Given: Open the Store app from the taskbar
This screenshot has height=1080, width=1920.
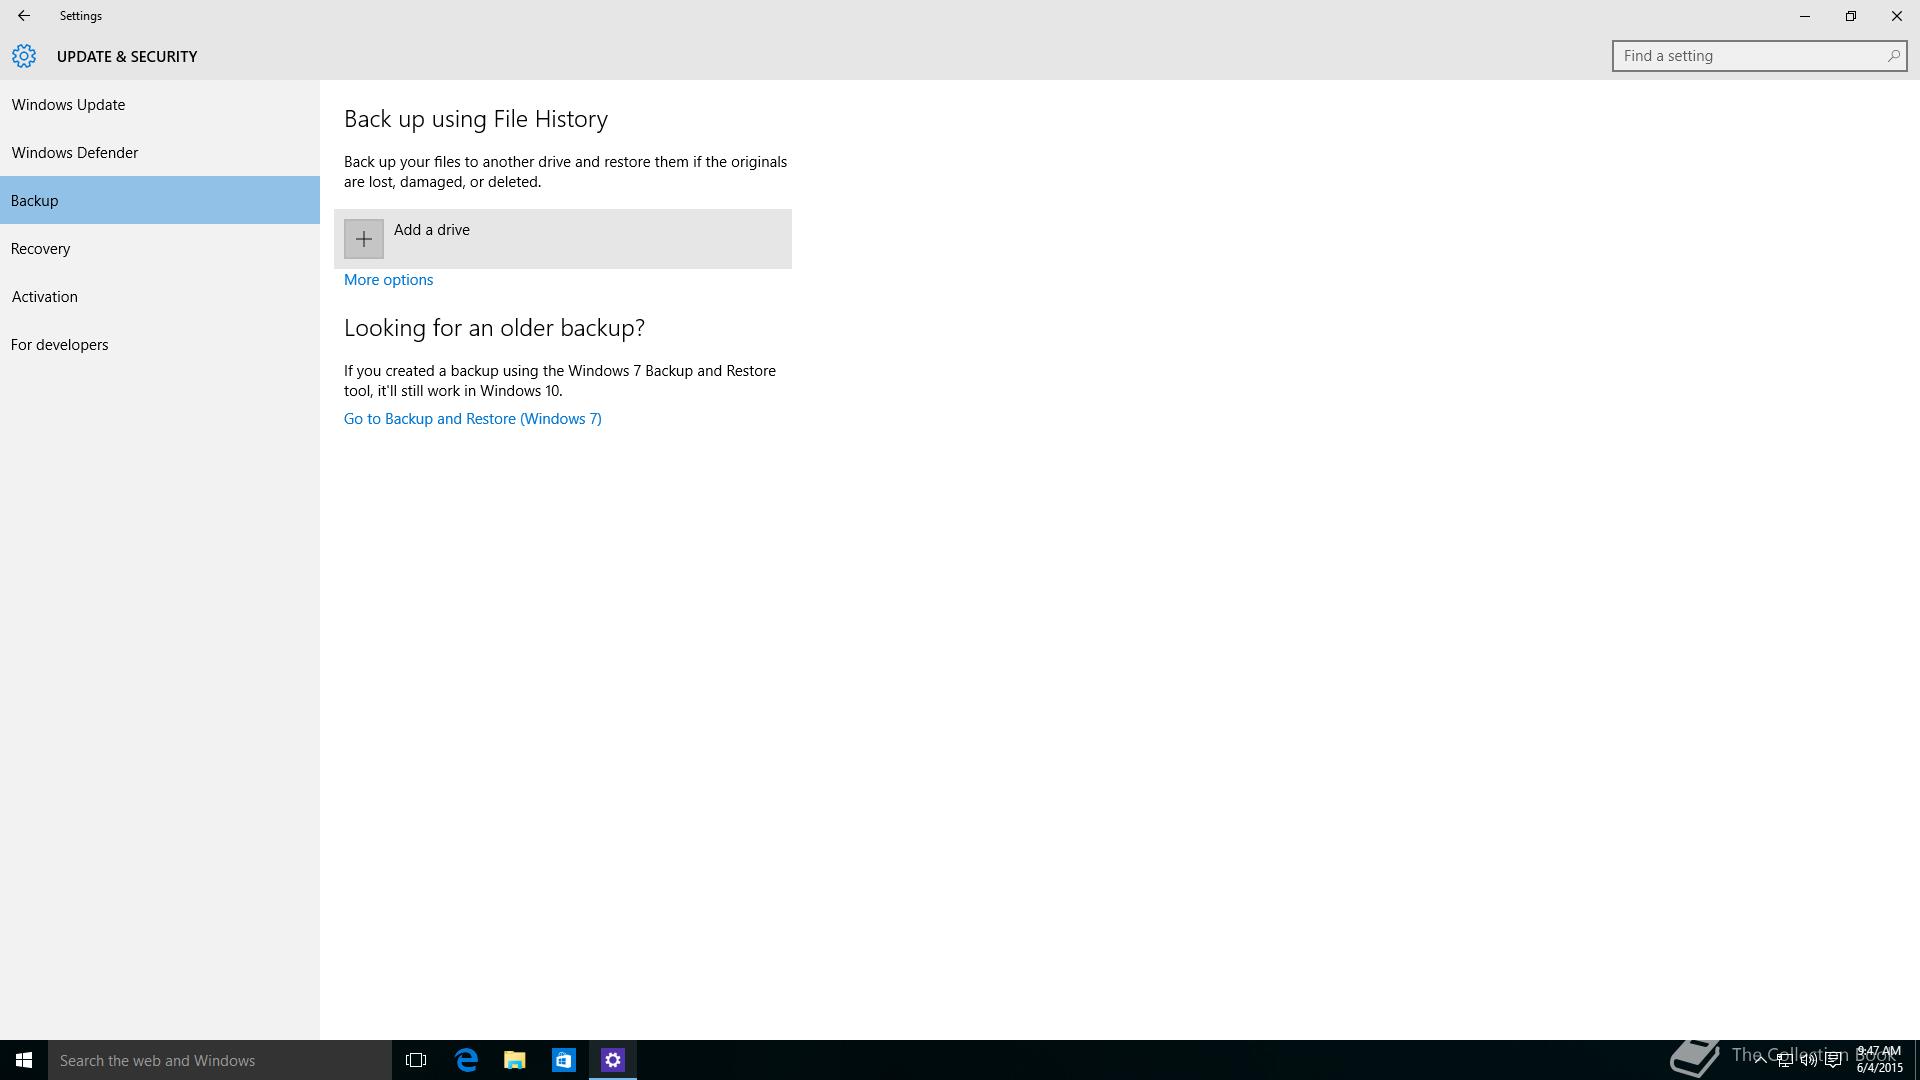Looking at the screenshot, I should coord(564,1060).
